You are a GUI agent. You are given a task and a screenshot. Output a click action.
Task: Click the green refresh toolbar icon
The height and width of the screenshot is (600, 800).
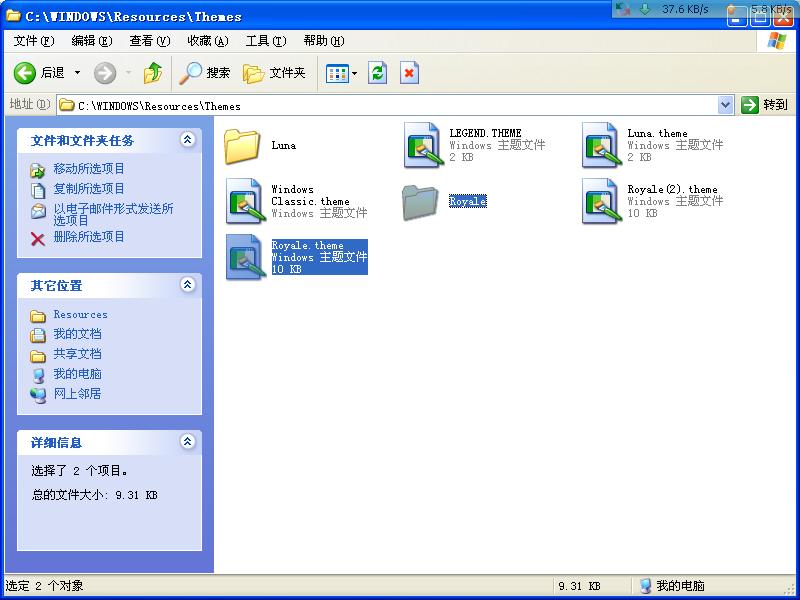(378, 73)
